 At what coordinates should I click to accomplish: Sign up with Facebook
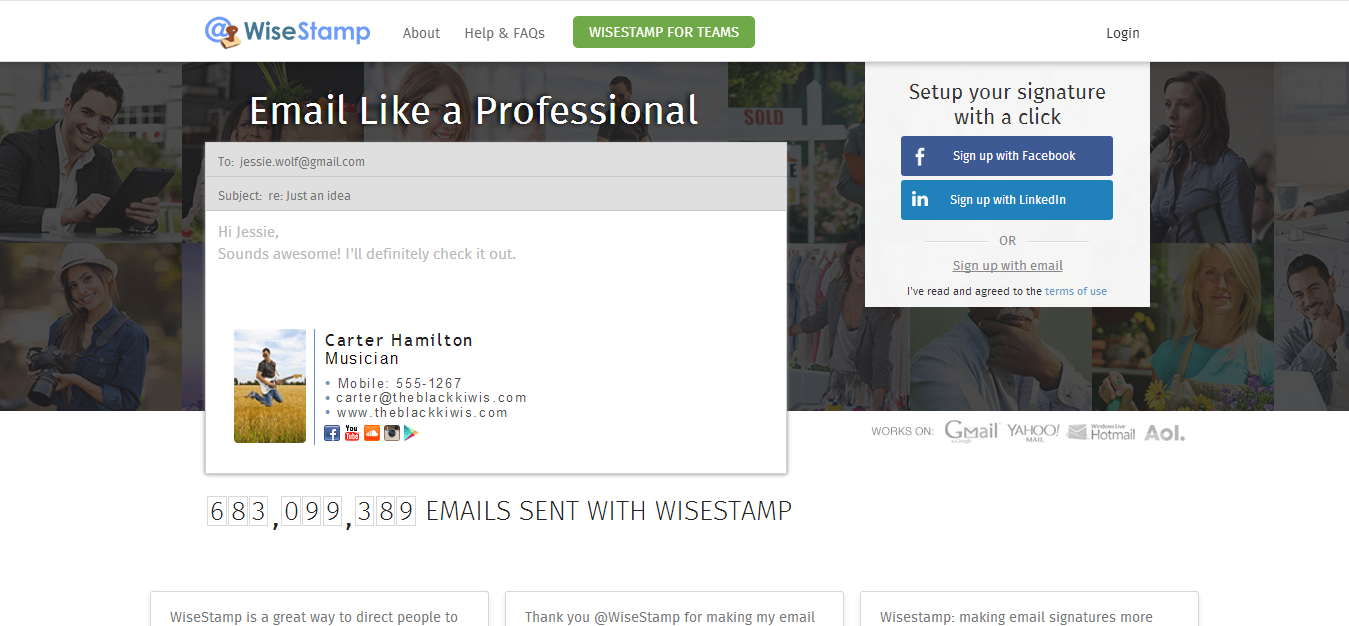1007,156
